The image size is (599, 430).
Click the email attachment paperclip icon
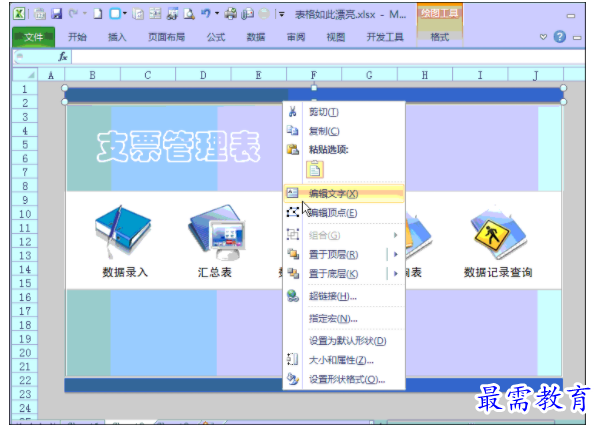248,14
